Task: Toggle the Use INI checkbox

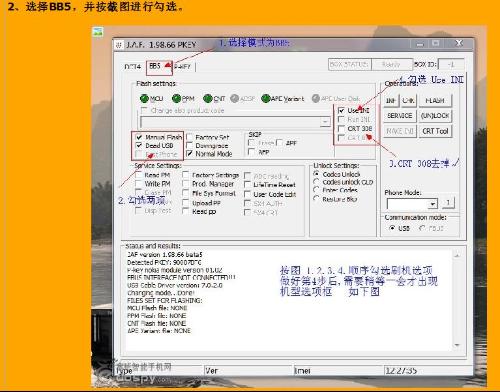Action: [x=341, y=110]
